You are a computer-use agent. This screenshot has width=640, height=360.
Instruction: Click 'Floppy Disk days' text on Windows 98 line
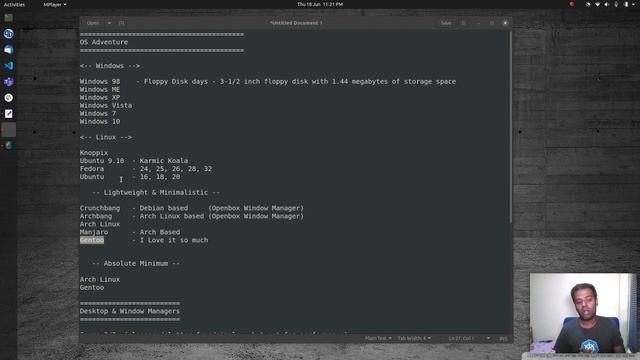pyautogui.click(x=176, y=82)
